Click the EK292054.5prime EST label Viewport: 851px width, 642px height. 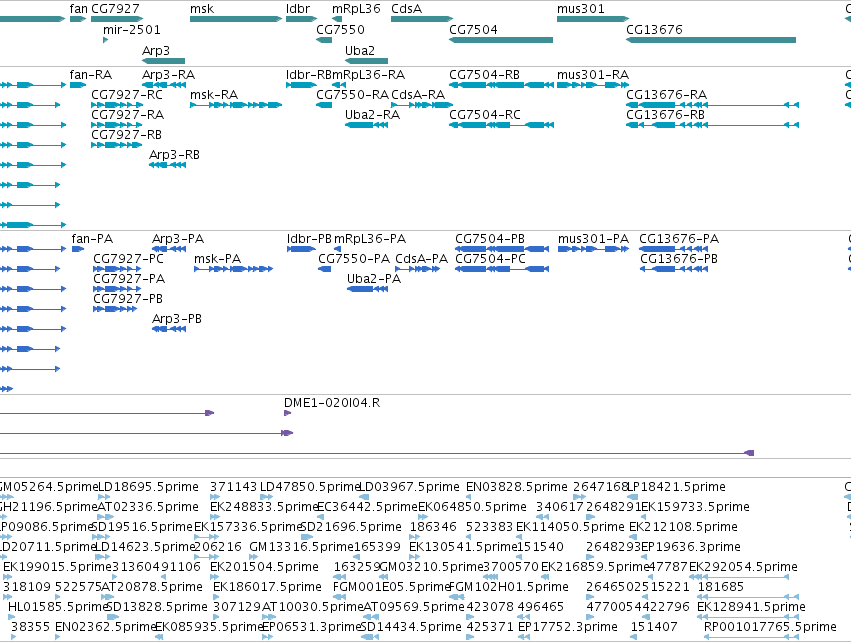coord(744,568)
